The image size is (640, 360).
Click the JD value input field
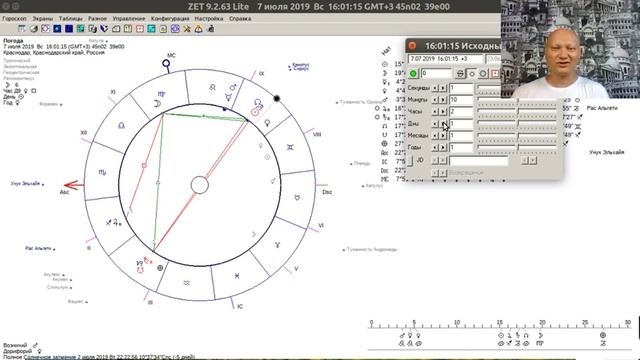[479, 160]
